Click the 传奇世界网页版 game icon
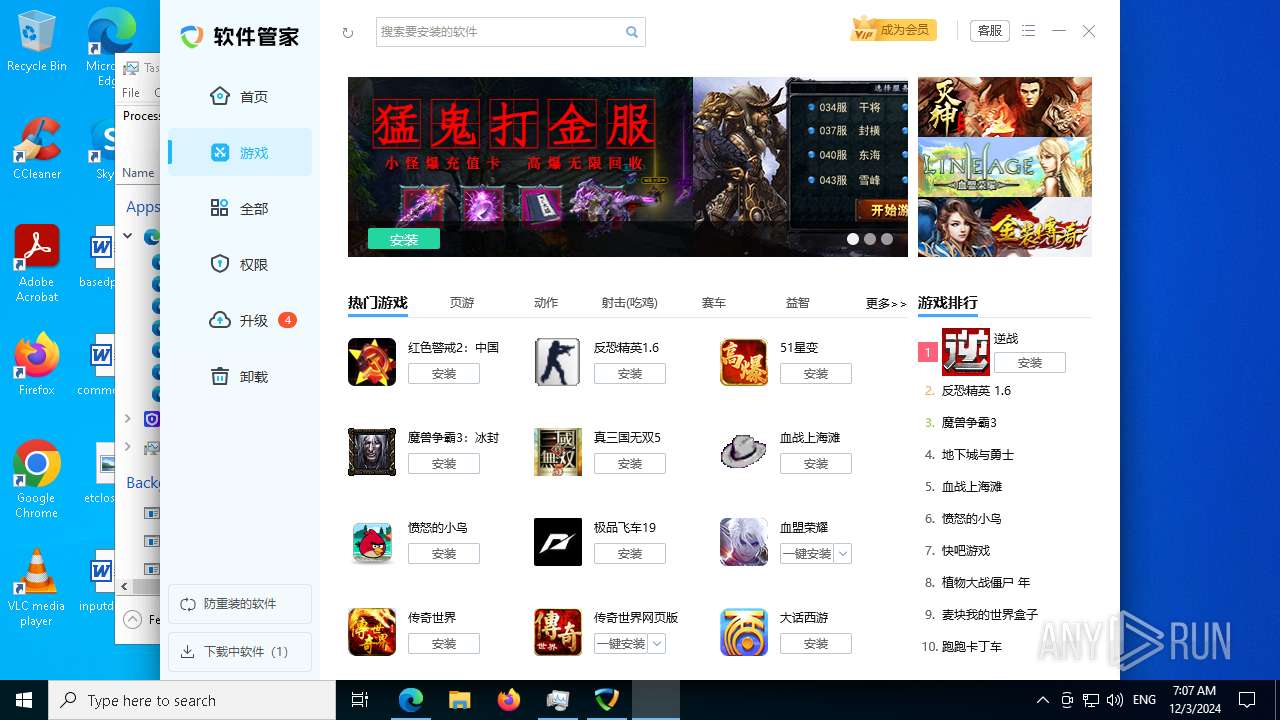Viewport: 1280px width, 720px height. [558, 632]
